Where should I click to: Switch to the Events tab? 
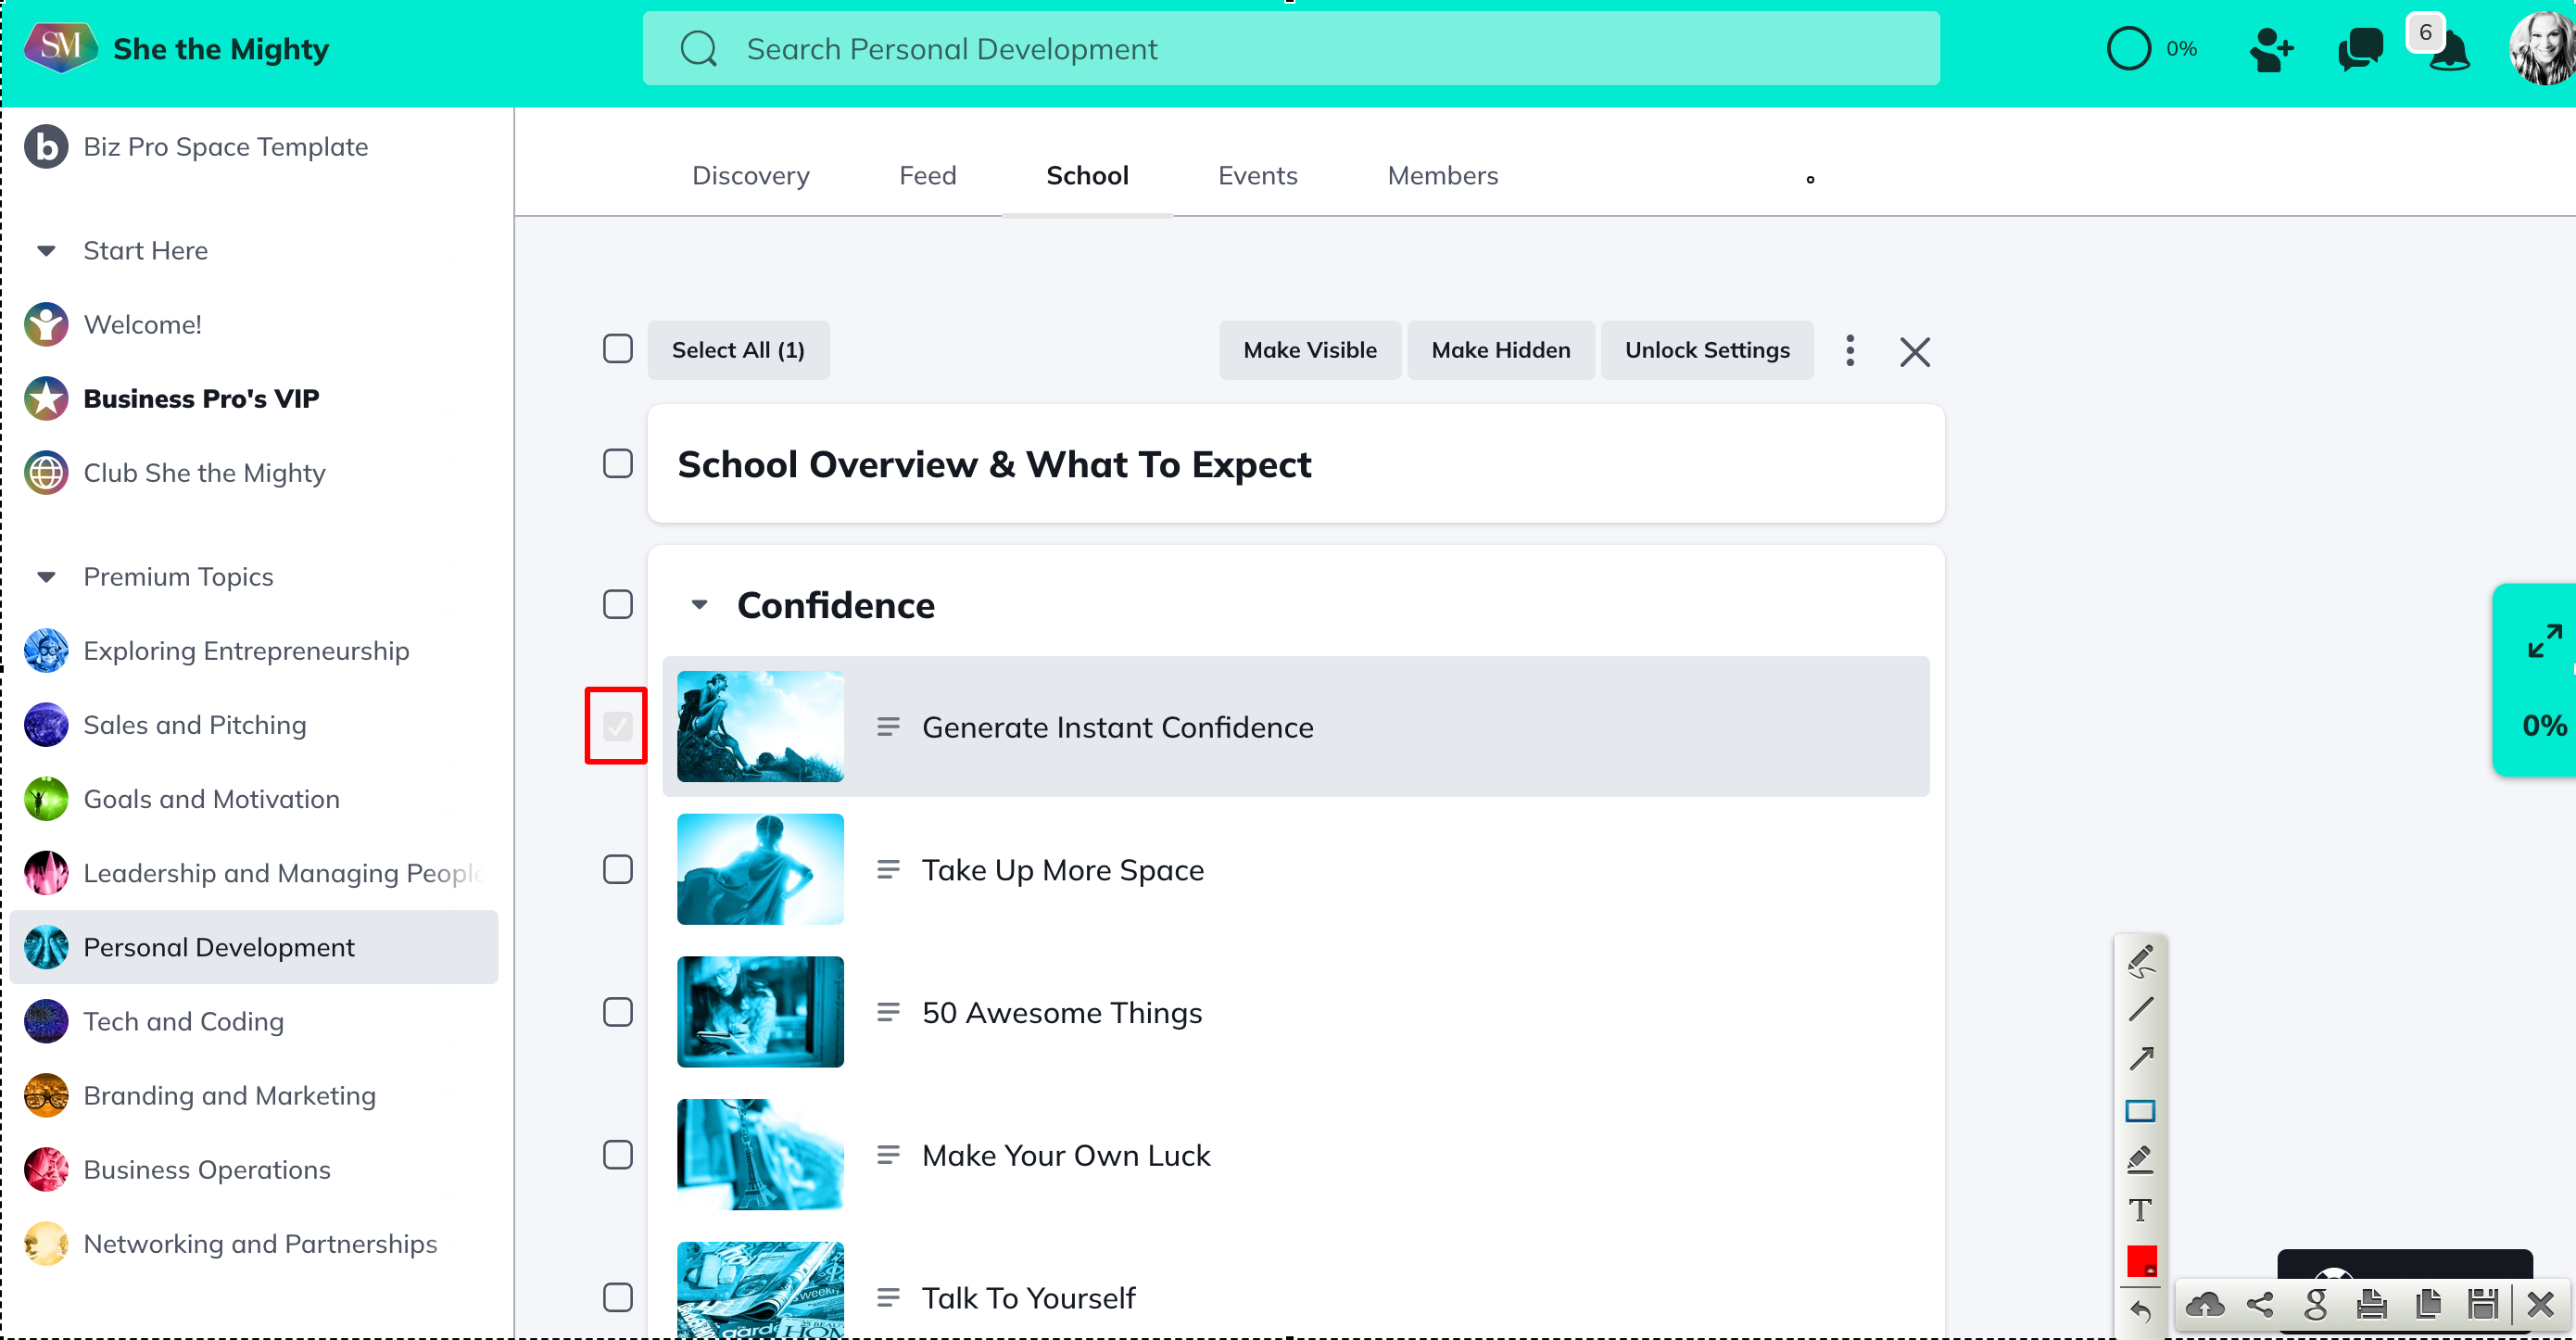pos(1257,175)
